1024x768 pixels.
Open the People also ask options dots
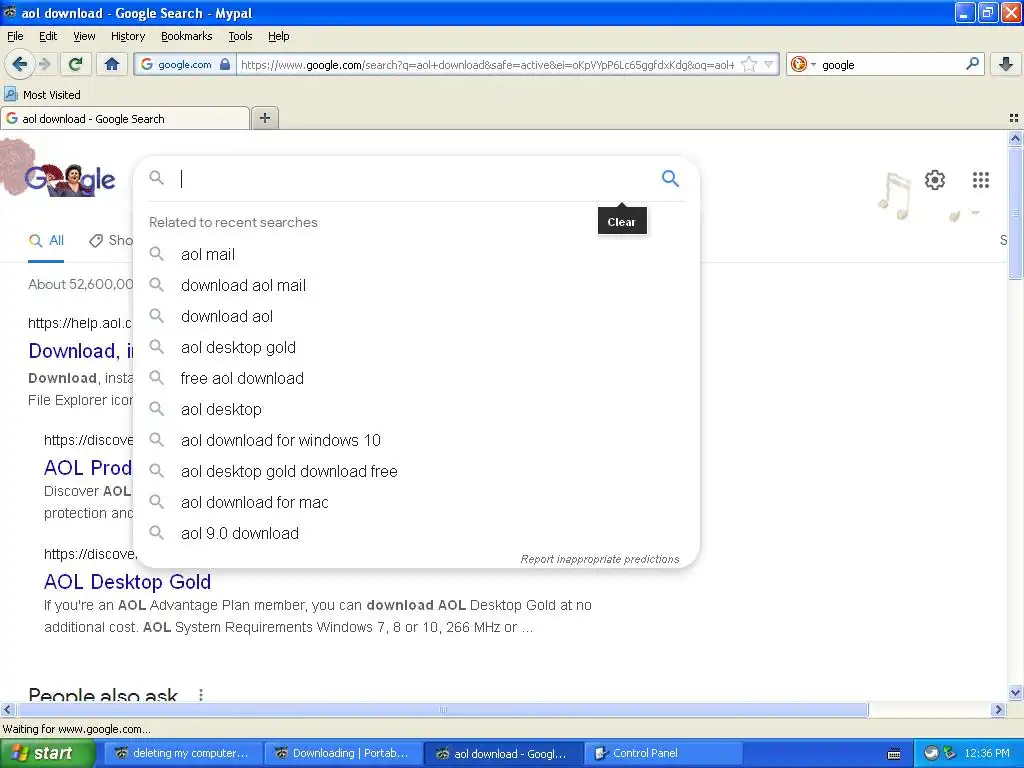click(200, 695)
